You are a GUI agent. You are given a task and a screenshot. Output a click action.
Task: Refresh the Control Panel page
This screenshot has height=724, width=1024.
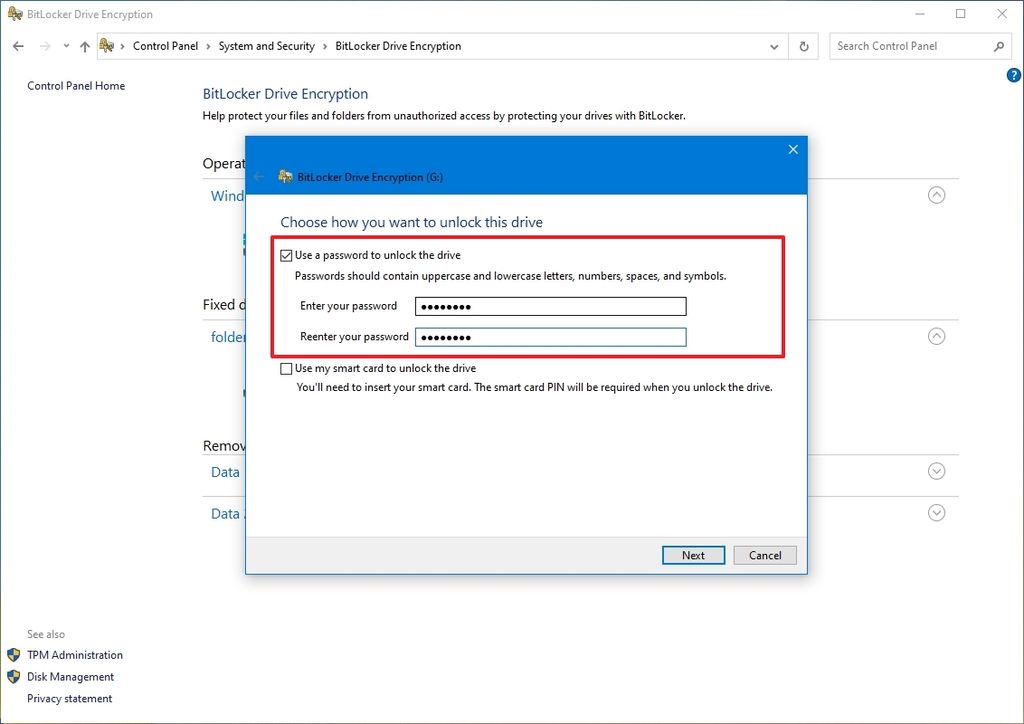pos(804,46)
